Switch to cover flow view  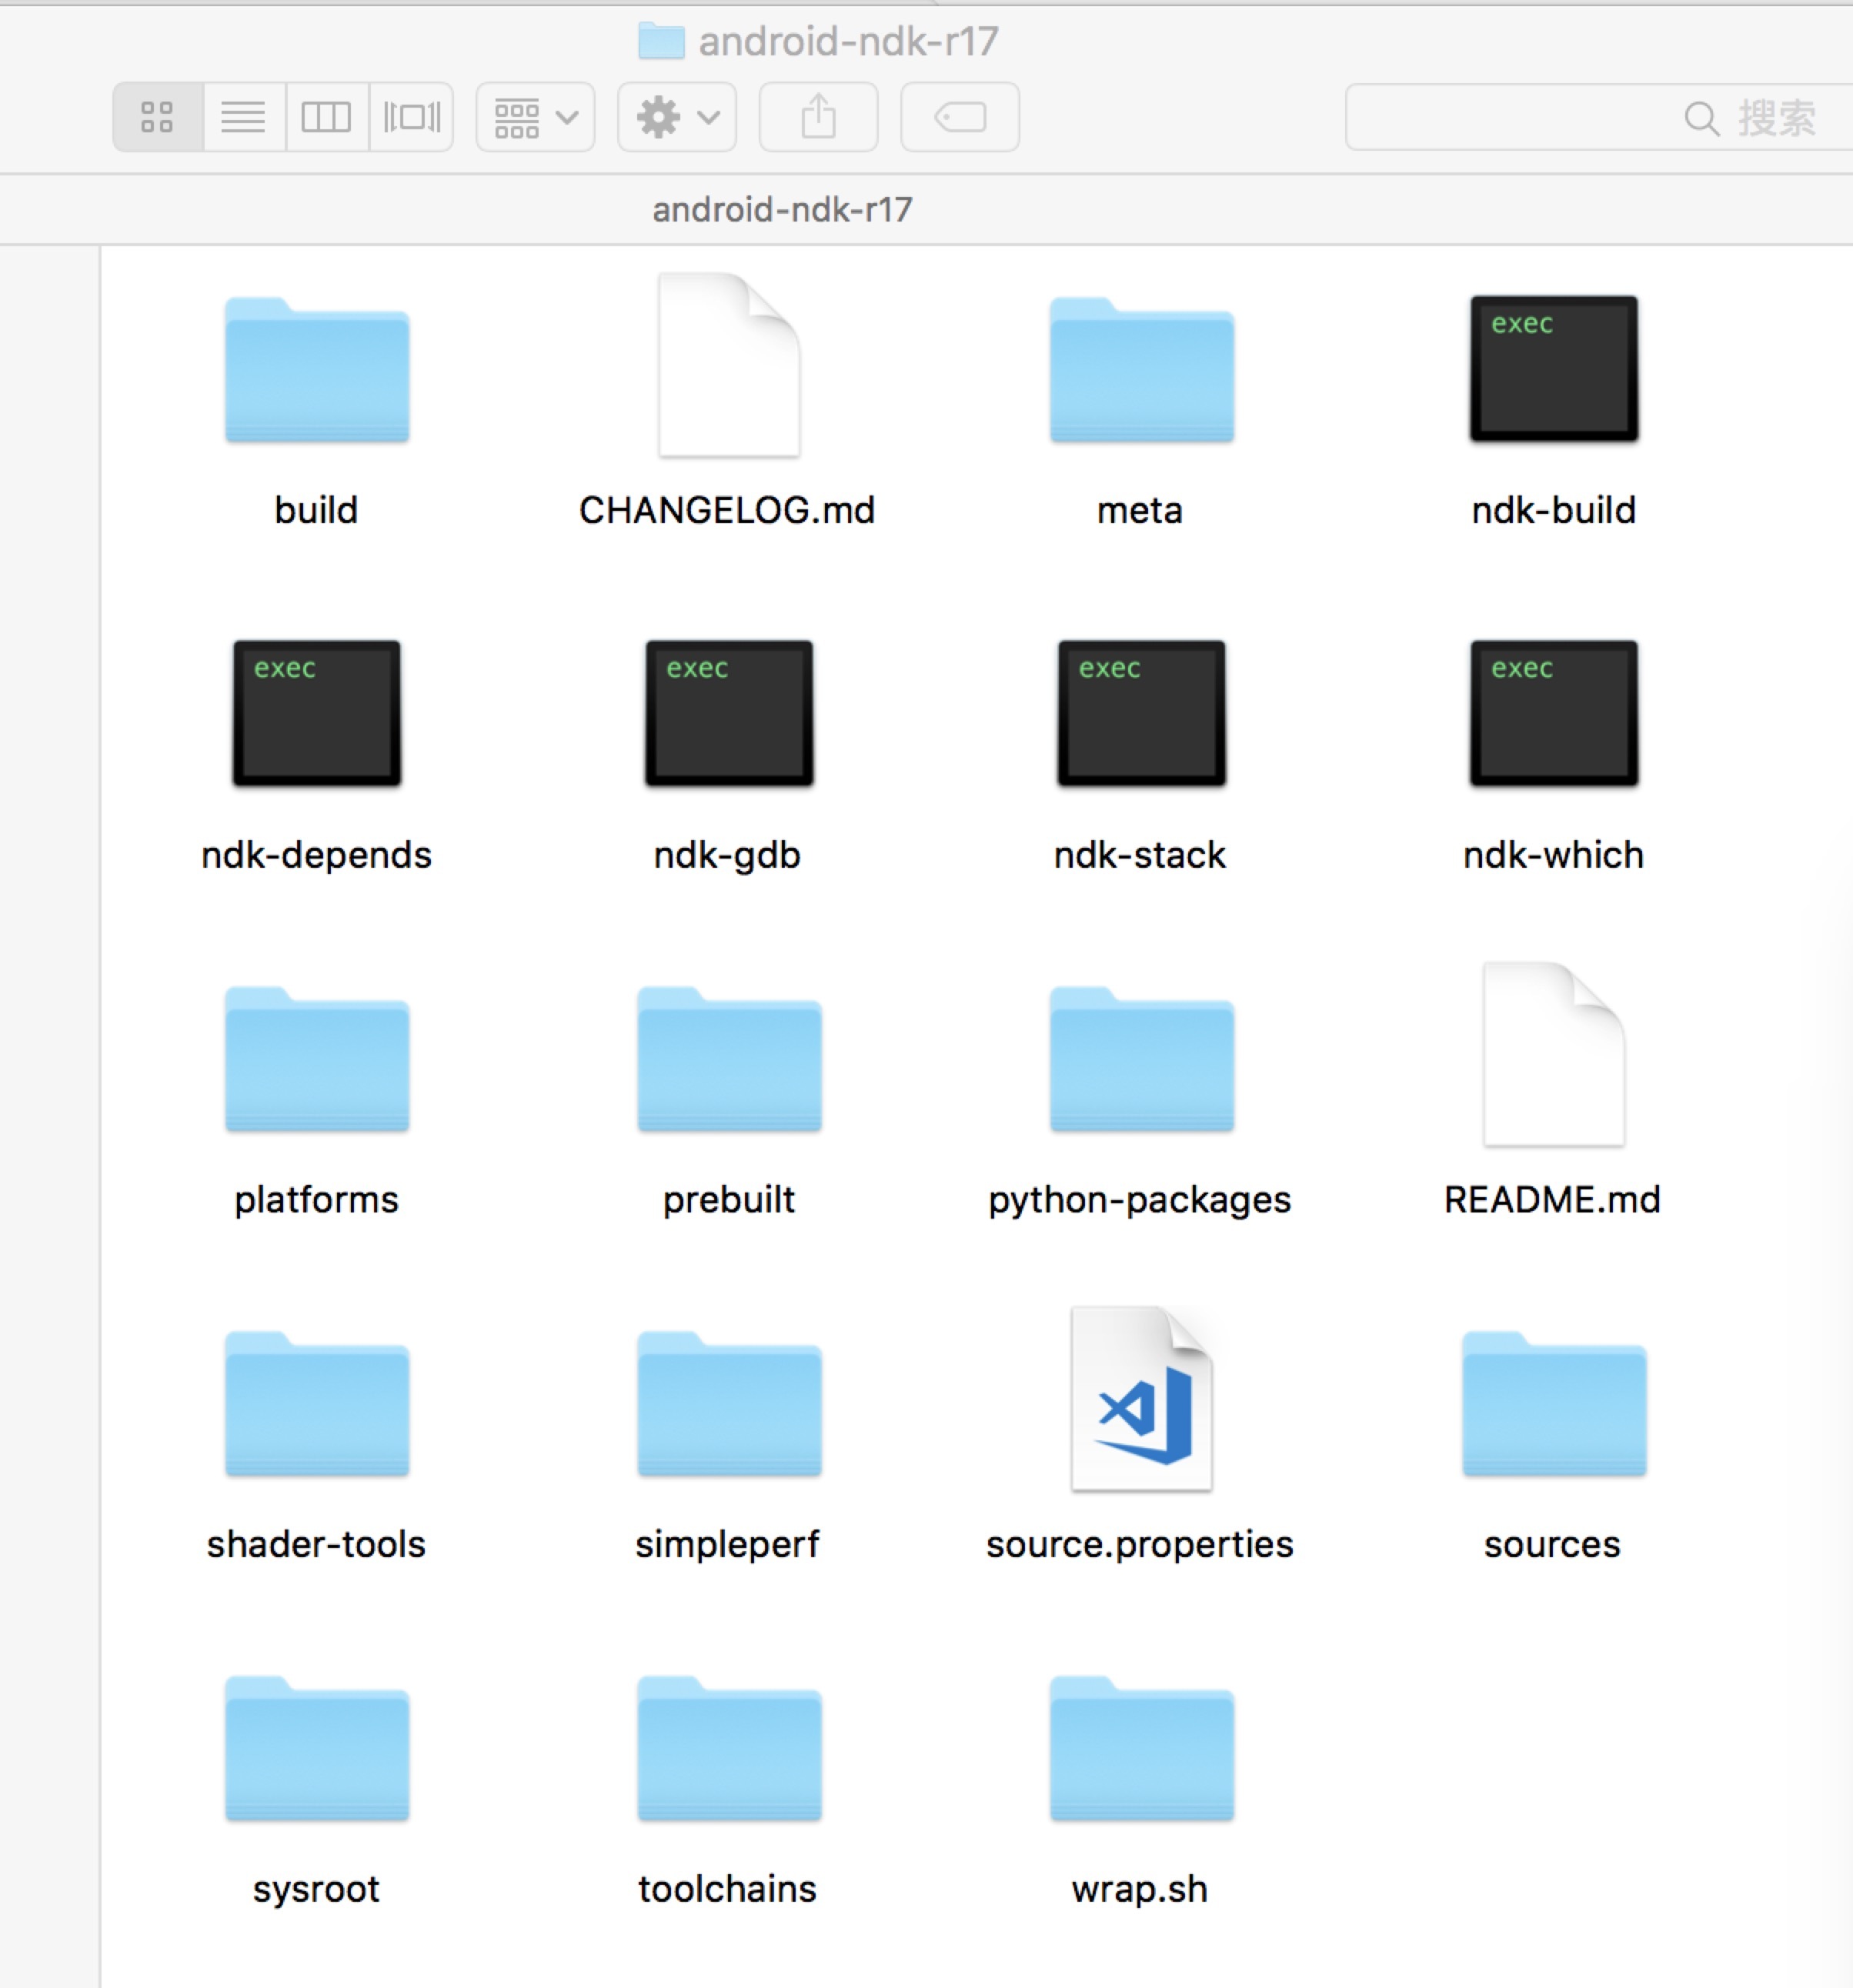[411, 117]
